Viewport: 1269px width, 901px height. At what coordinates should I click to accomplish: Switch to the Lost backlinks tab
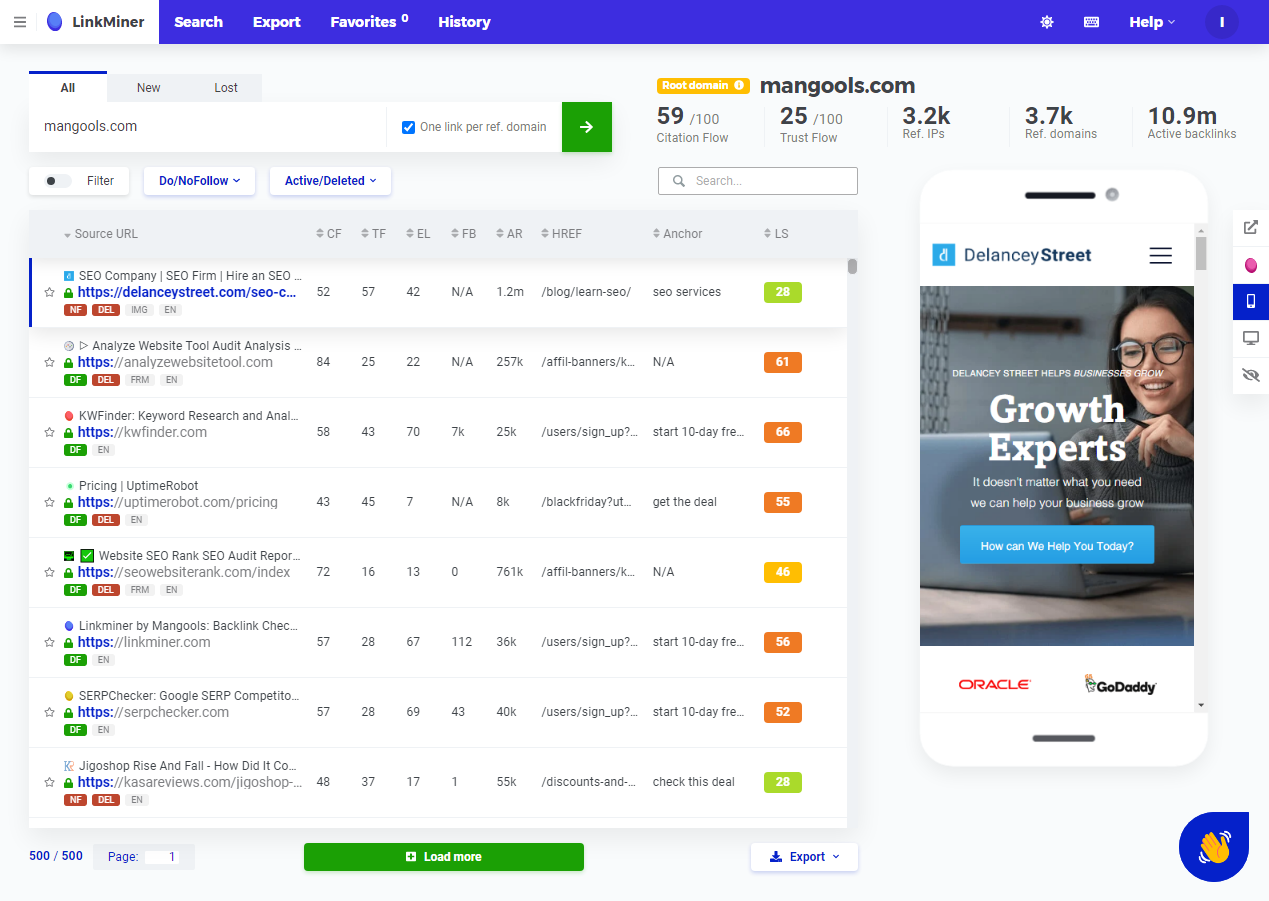coord(226,88)
